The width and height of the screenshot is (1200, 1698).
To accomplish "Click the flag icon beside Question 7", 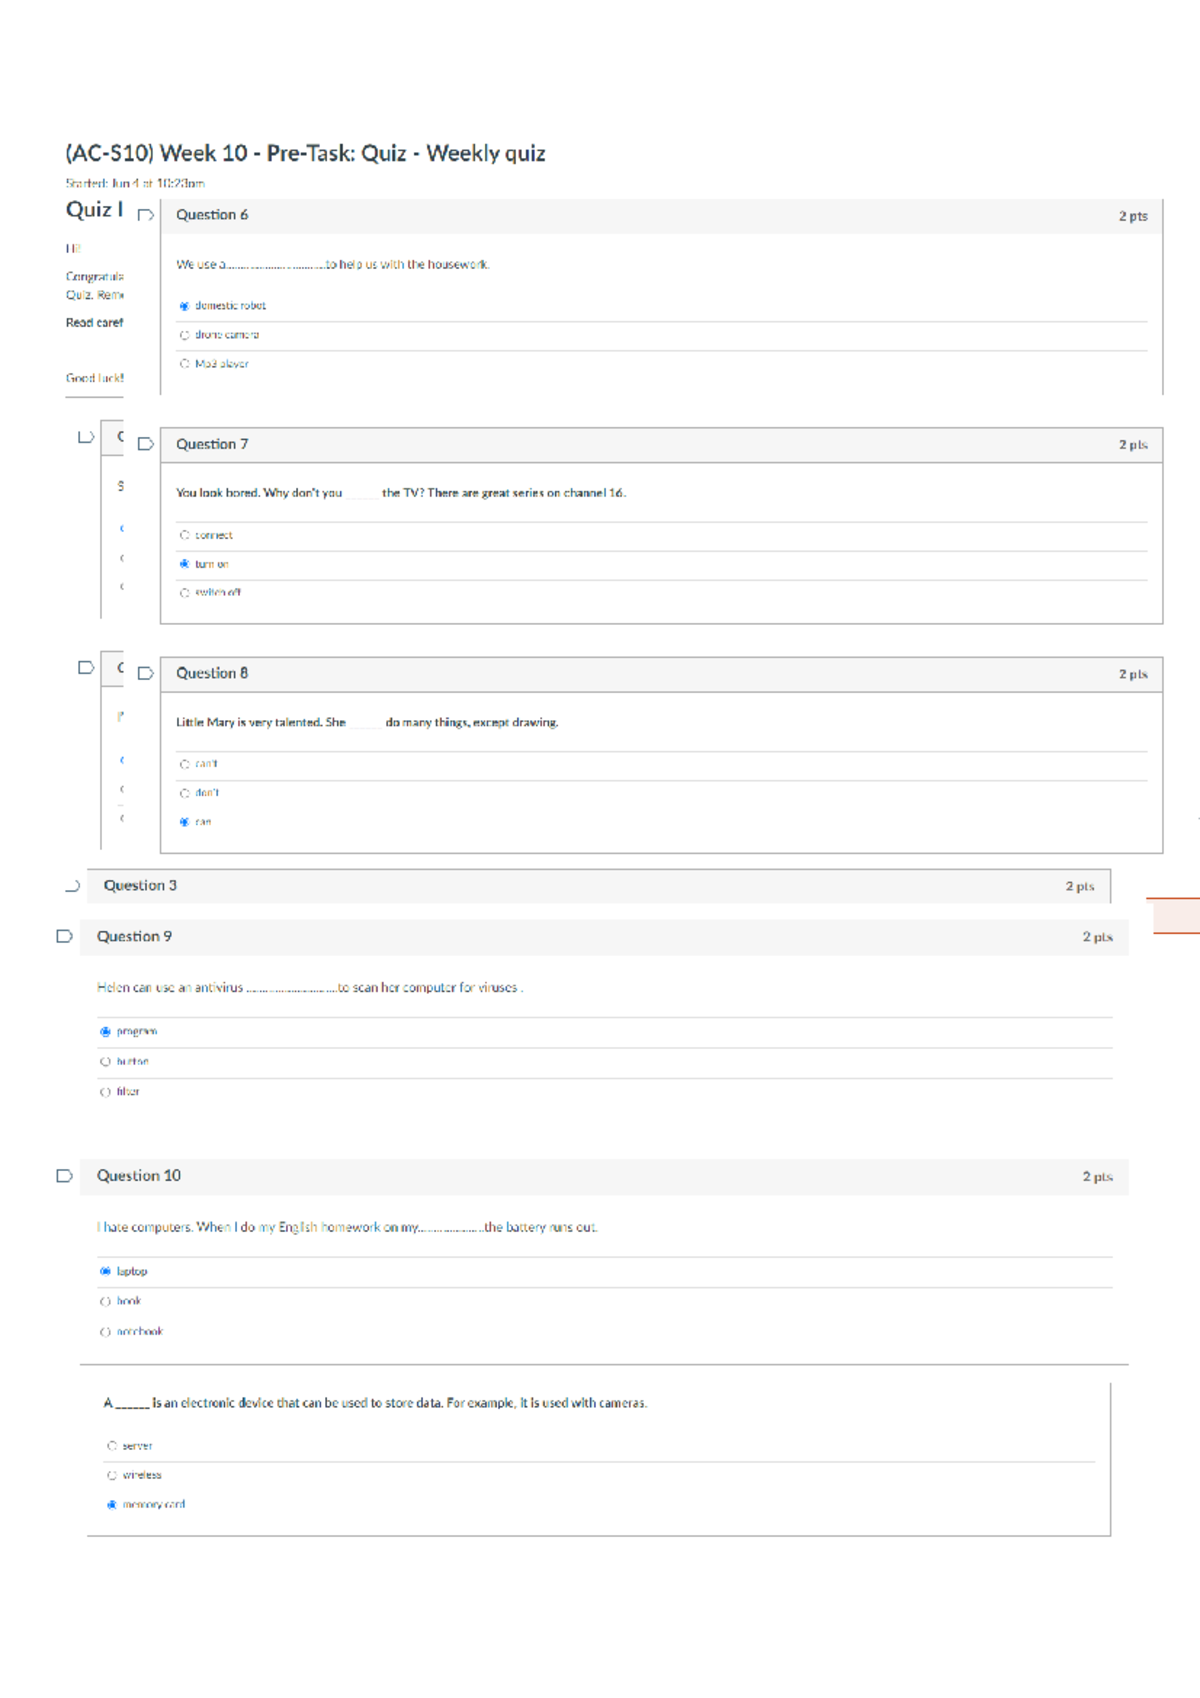I will [x=146, y=444].
